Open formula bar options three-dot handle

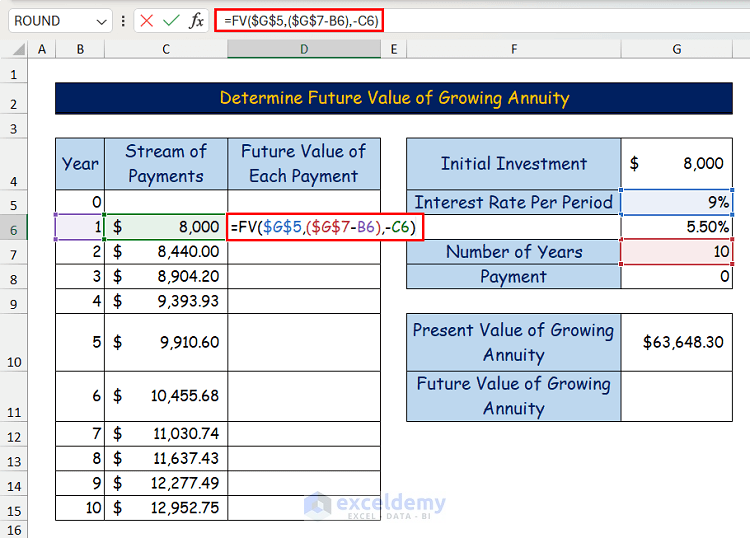[123, 21]
